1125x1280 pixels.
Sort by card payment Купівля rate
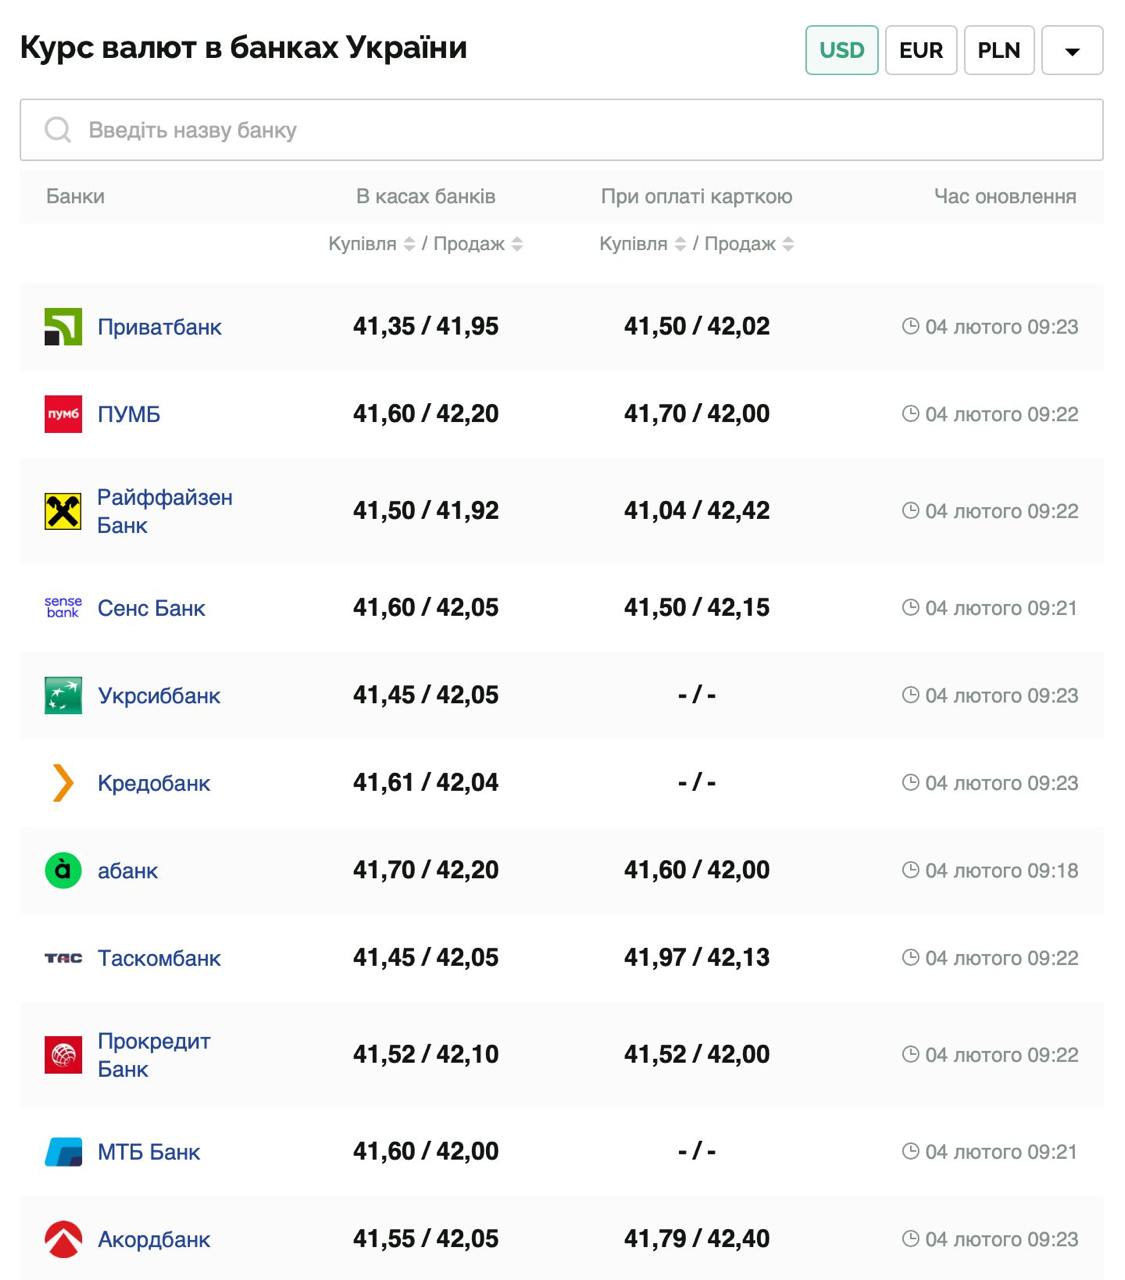[x=680, y=244]
